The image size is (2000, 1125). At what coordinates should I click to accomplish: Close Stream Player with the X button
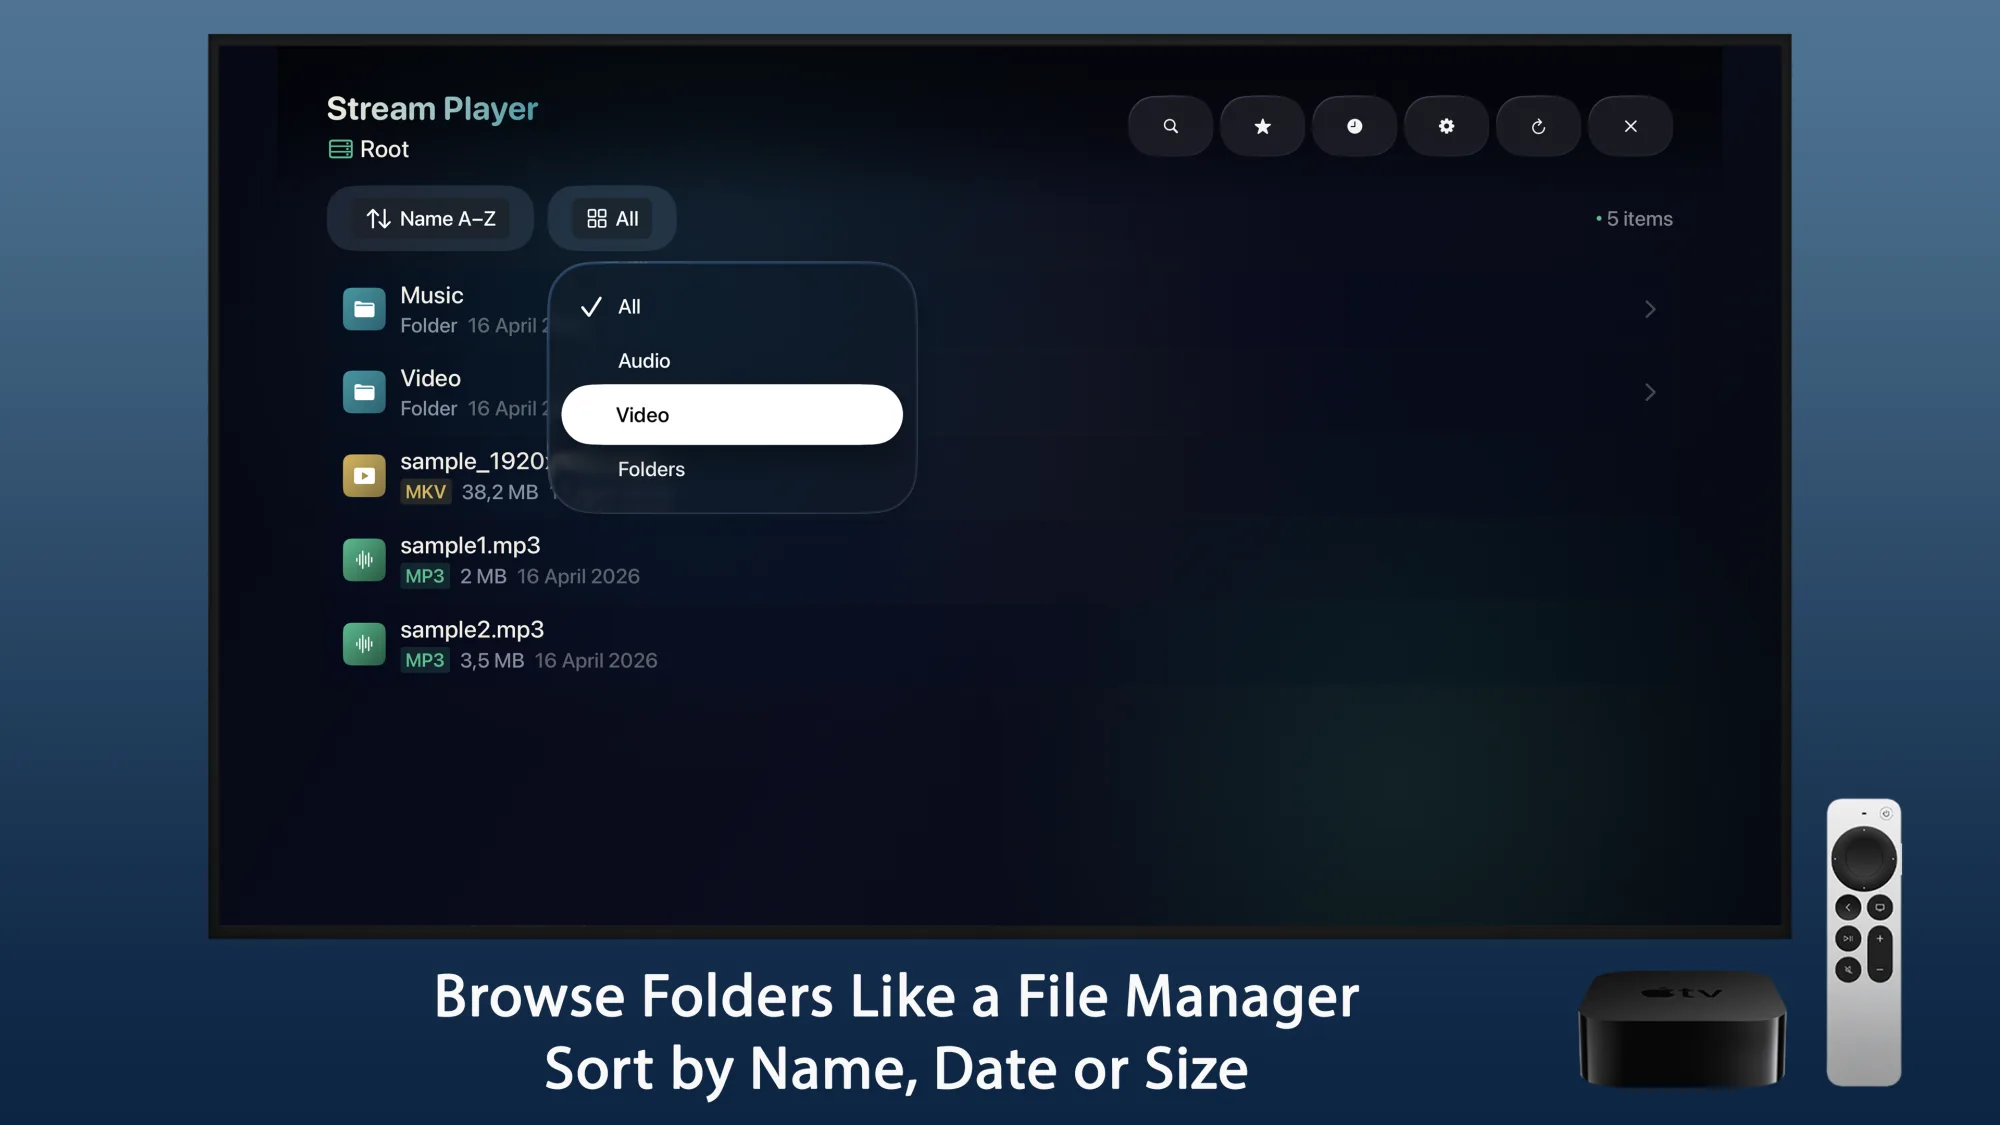(1630, 126)
